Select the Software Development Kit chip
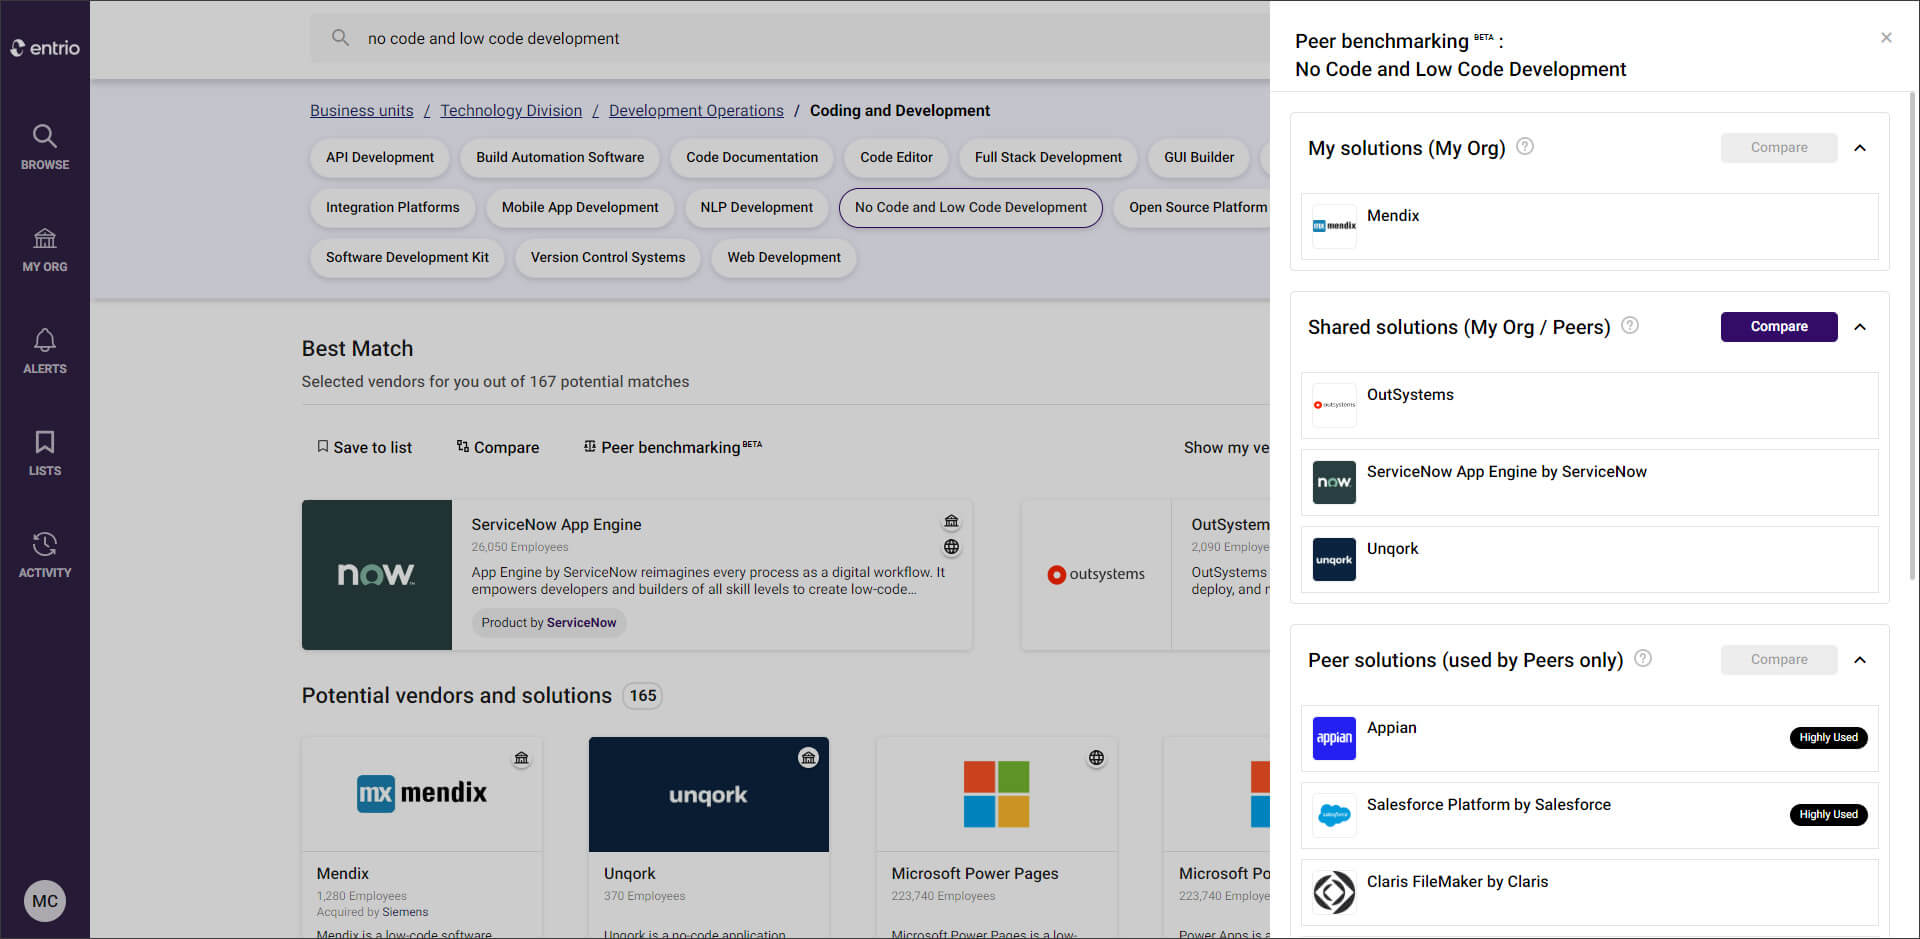1920x939 pixels. click(407, 257)
